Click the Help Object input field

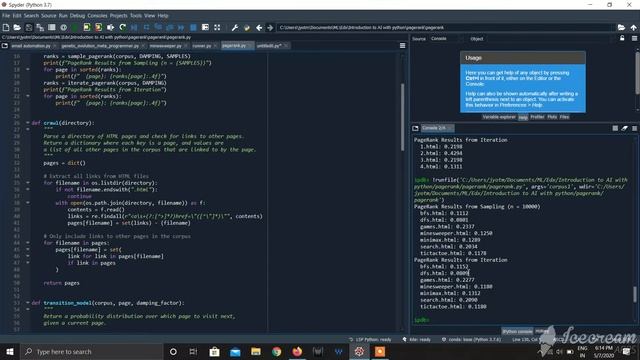coord(550,39)
